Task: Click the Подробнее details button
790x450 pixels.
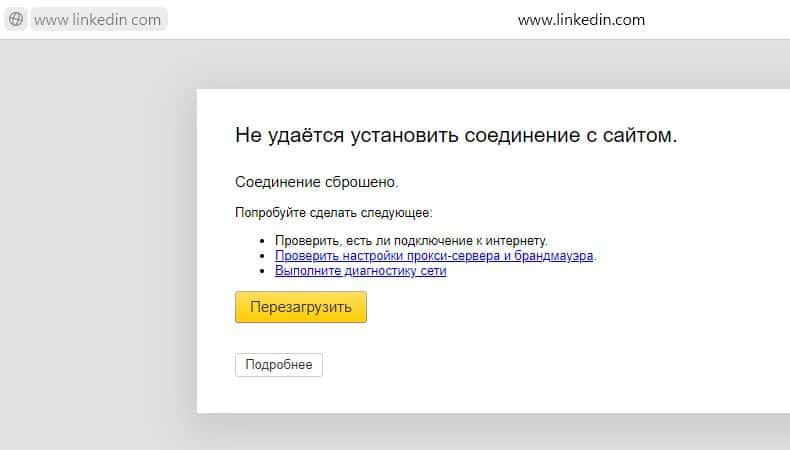Action: point(279,365)
